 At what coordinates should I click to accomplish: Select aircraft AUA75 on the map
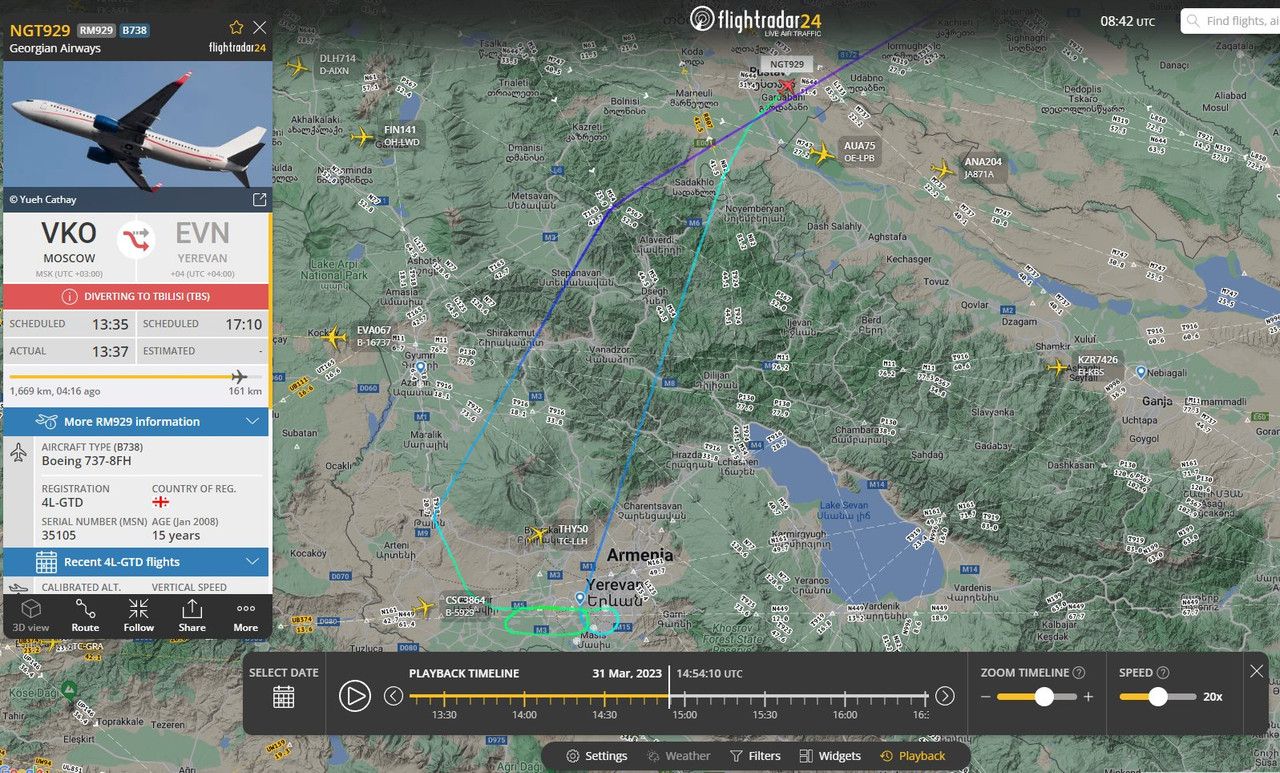tap(822, 154)
